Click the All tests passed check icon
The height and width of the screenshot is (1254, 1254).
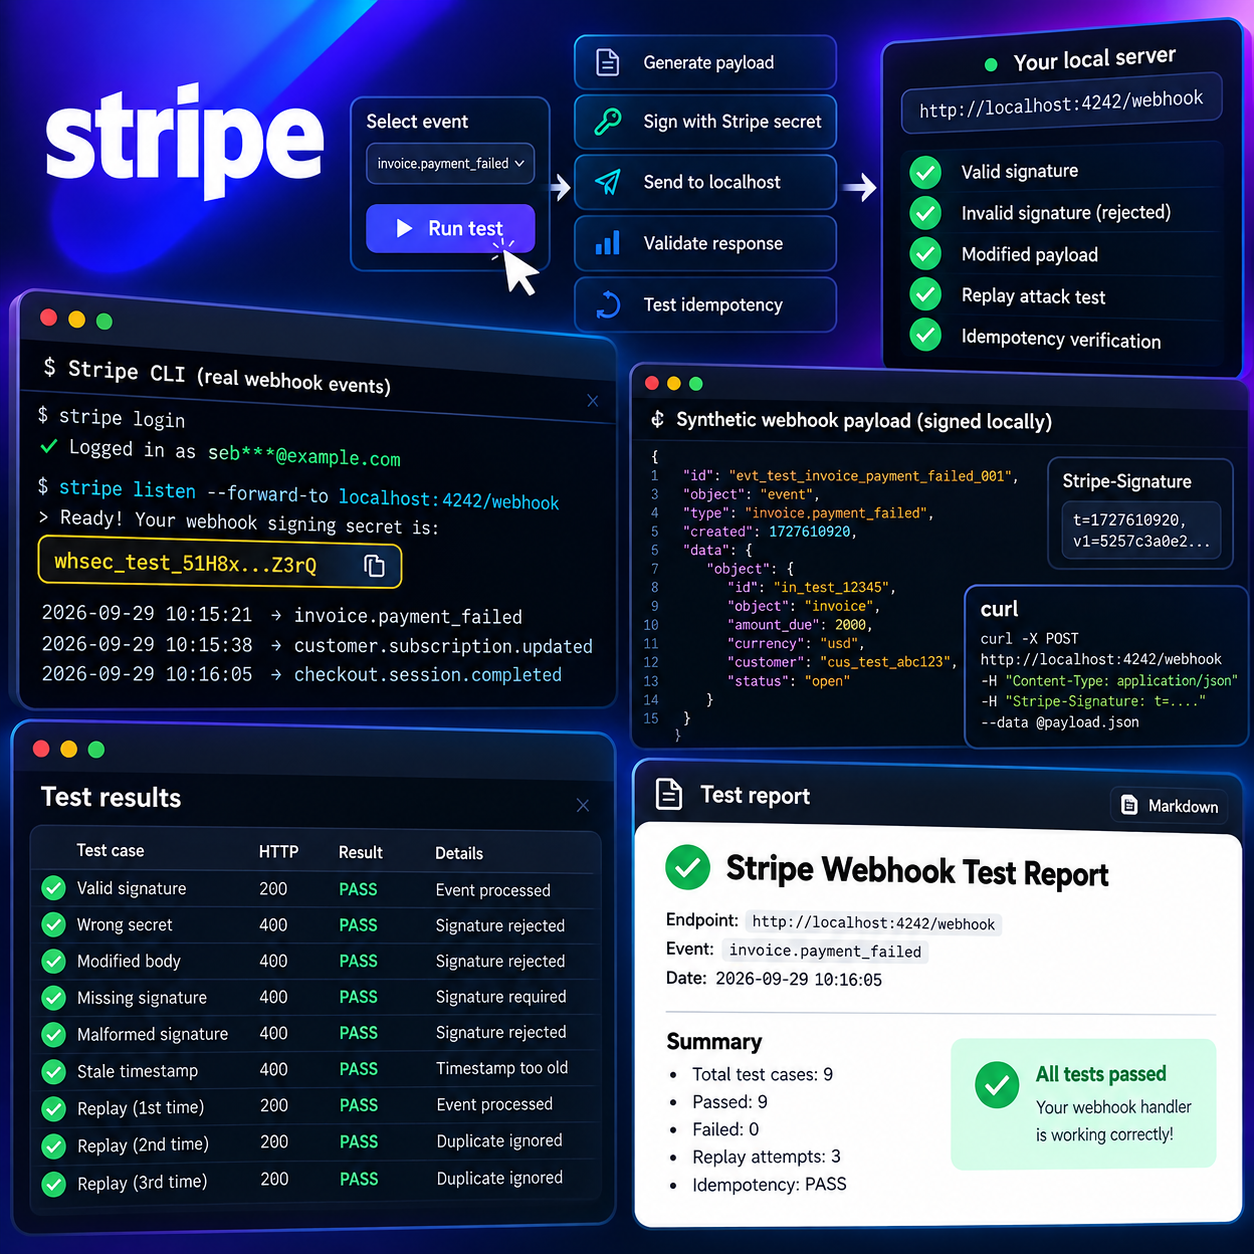pos(997,1086)
